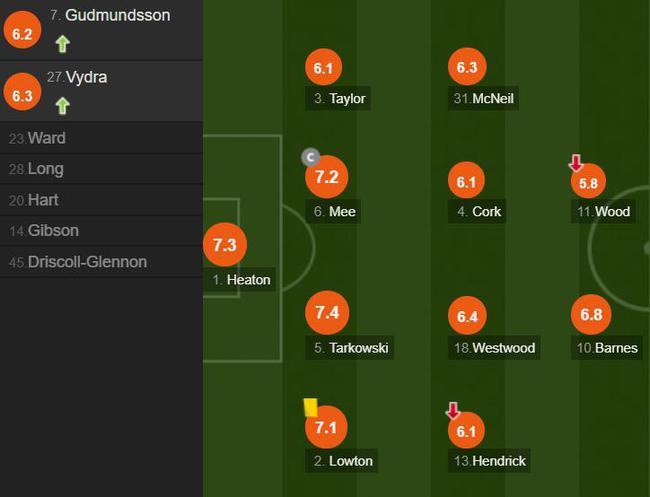Click Lowton's yellow card icon

click(x=310, y=407)
